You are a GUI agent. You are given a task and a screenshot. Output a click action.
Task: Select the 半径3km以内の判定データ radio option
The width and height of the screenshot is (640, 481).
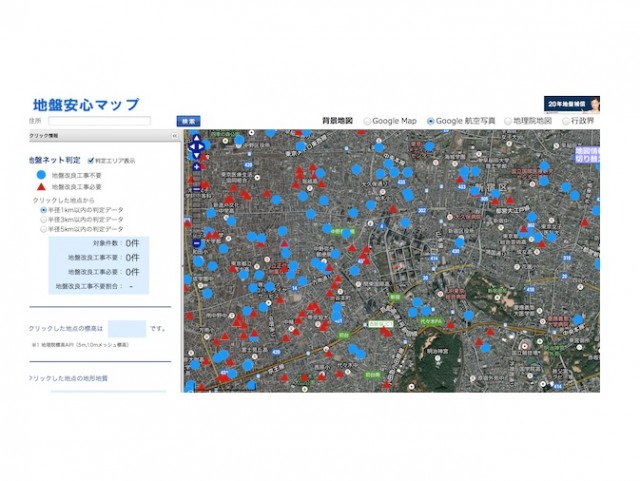pos(43,219)
